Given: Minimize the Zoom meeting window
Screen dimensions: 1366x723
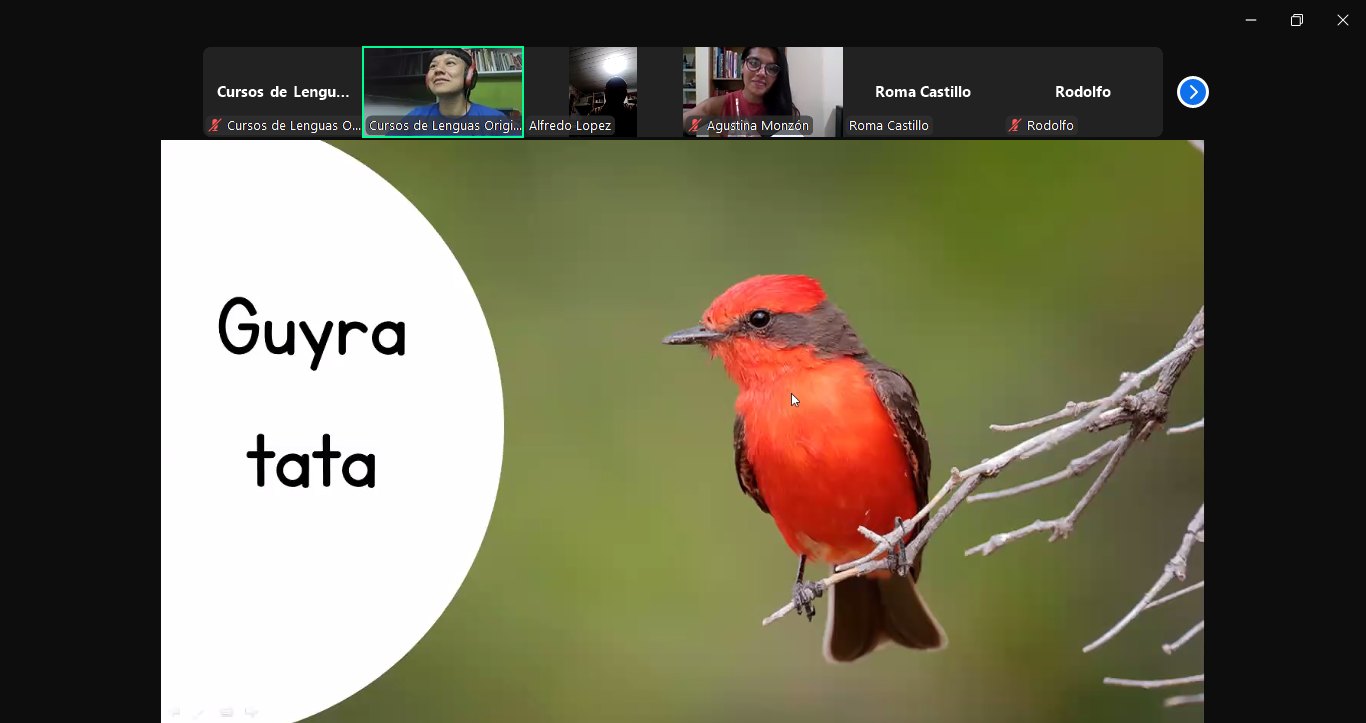Looking at the screenshot, I should pyautogui.click(x=1251, y=20).
